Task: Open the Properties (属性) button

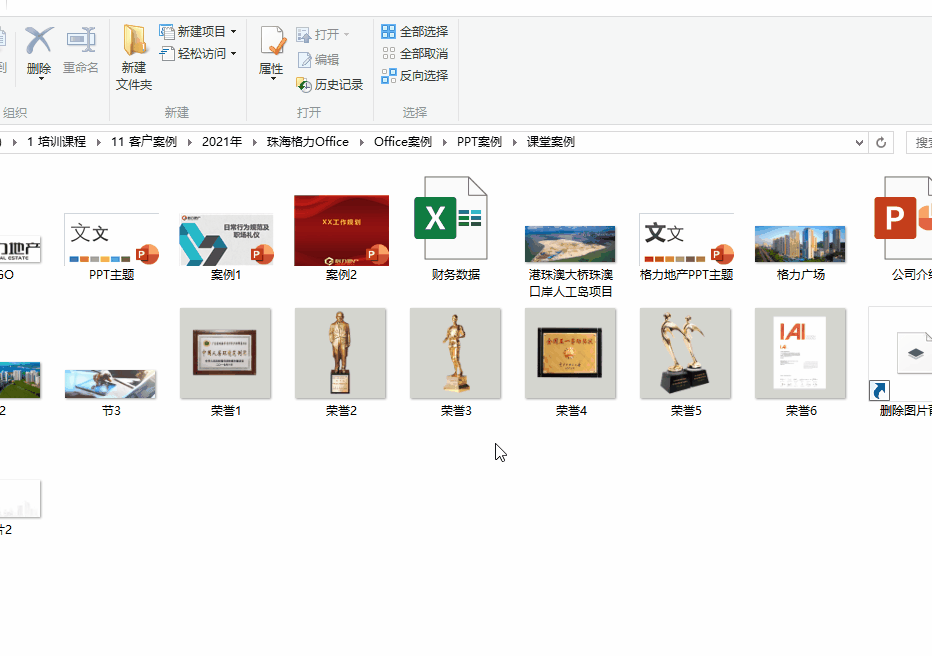Action: [272, 51]
